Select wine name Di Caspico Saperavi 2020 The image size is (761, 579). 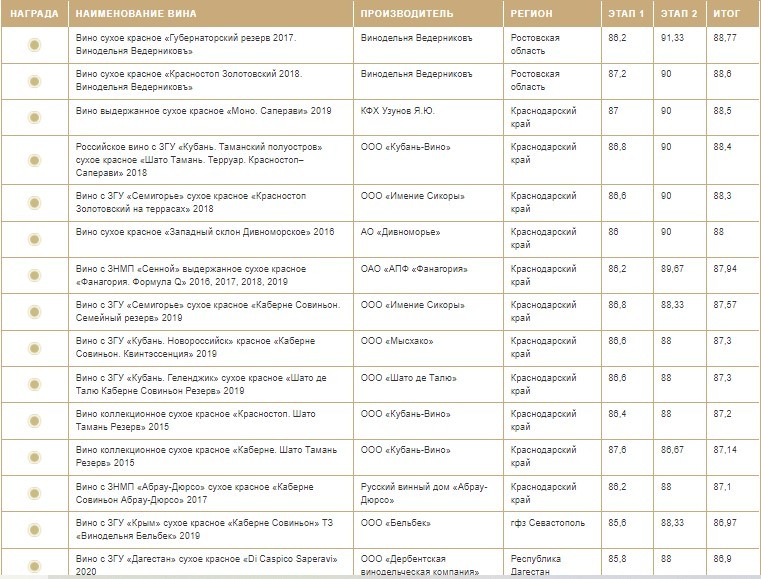tap(206, 565)
